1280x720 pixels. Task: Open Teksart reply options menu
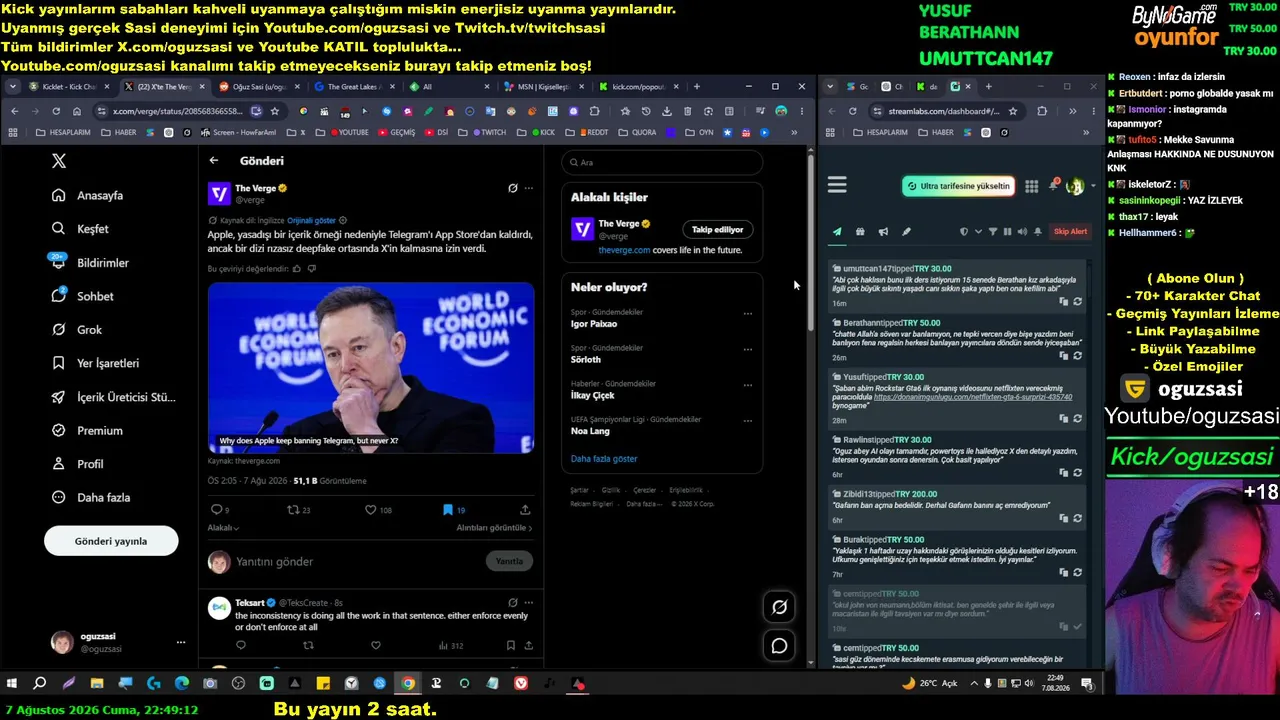click(529, 603)
